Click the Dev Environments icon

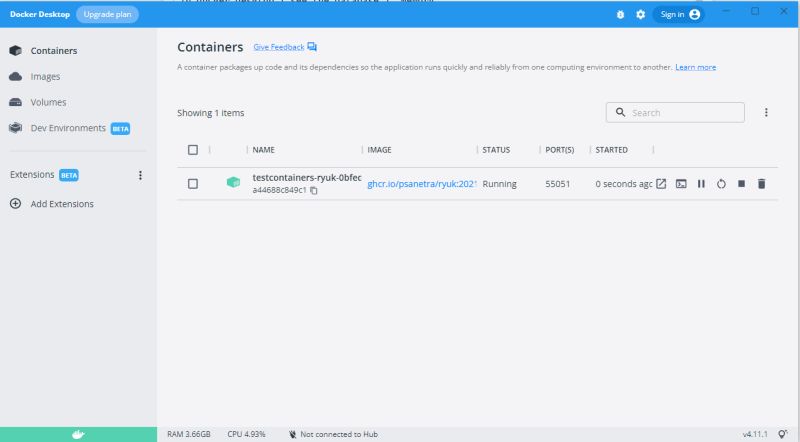(15, 128)
